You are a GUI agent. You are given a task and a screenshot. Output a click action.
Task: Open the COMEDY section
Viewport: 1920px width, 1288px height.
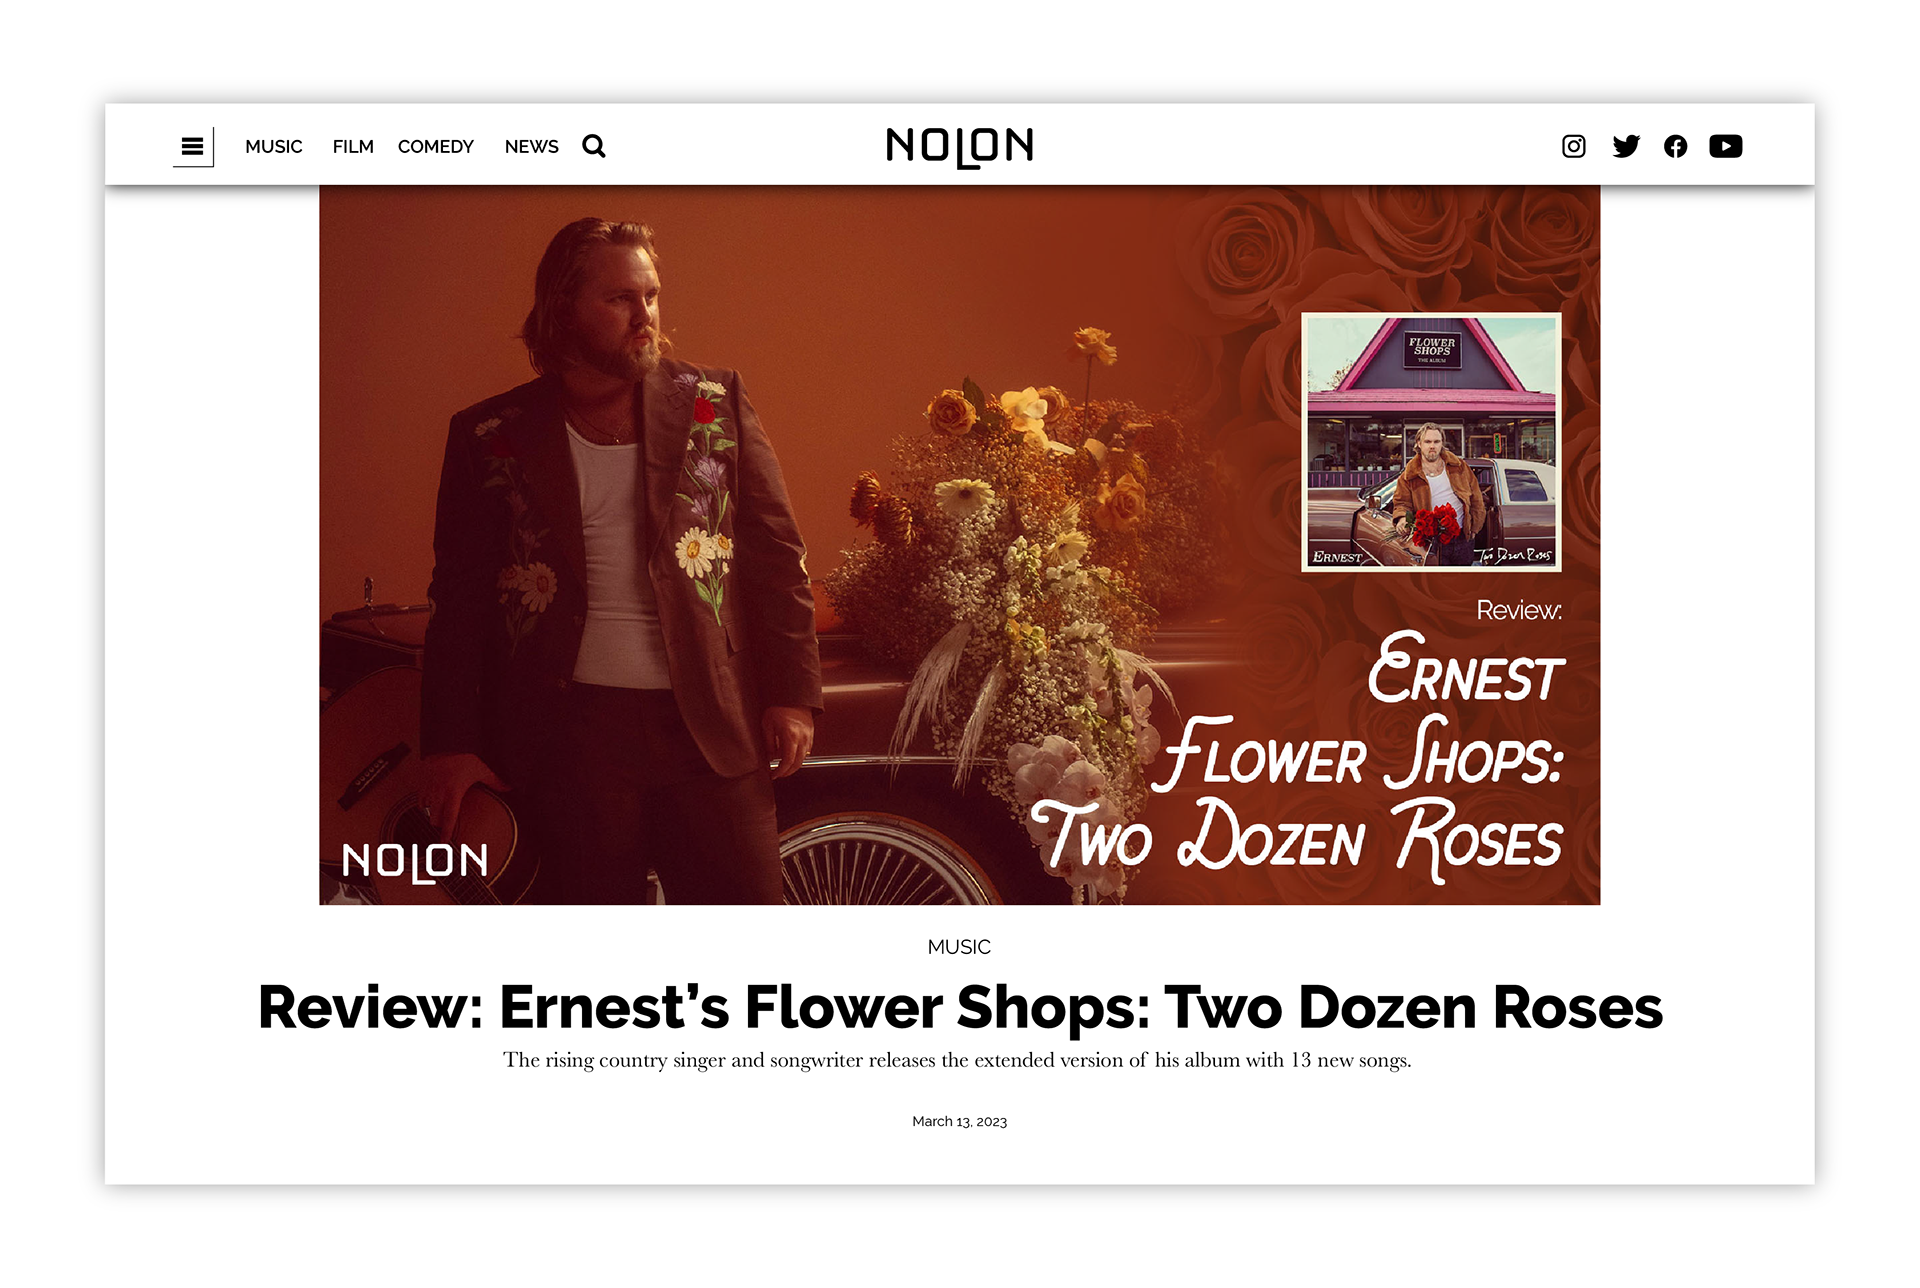point(436,147)
